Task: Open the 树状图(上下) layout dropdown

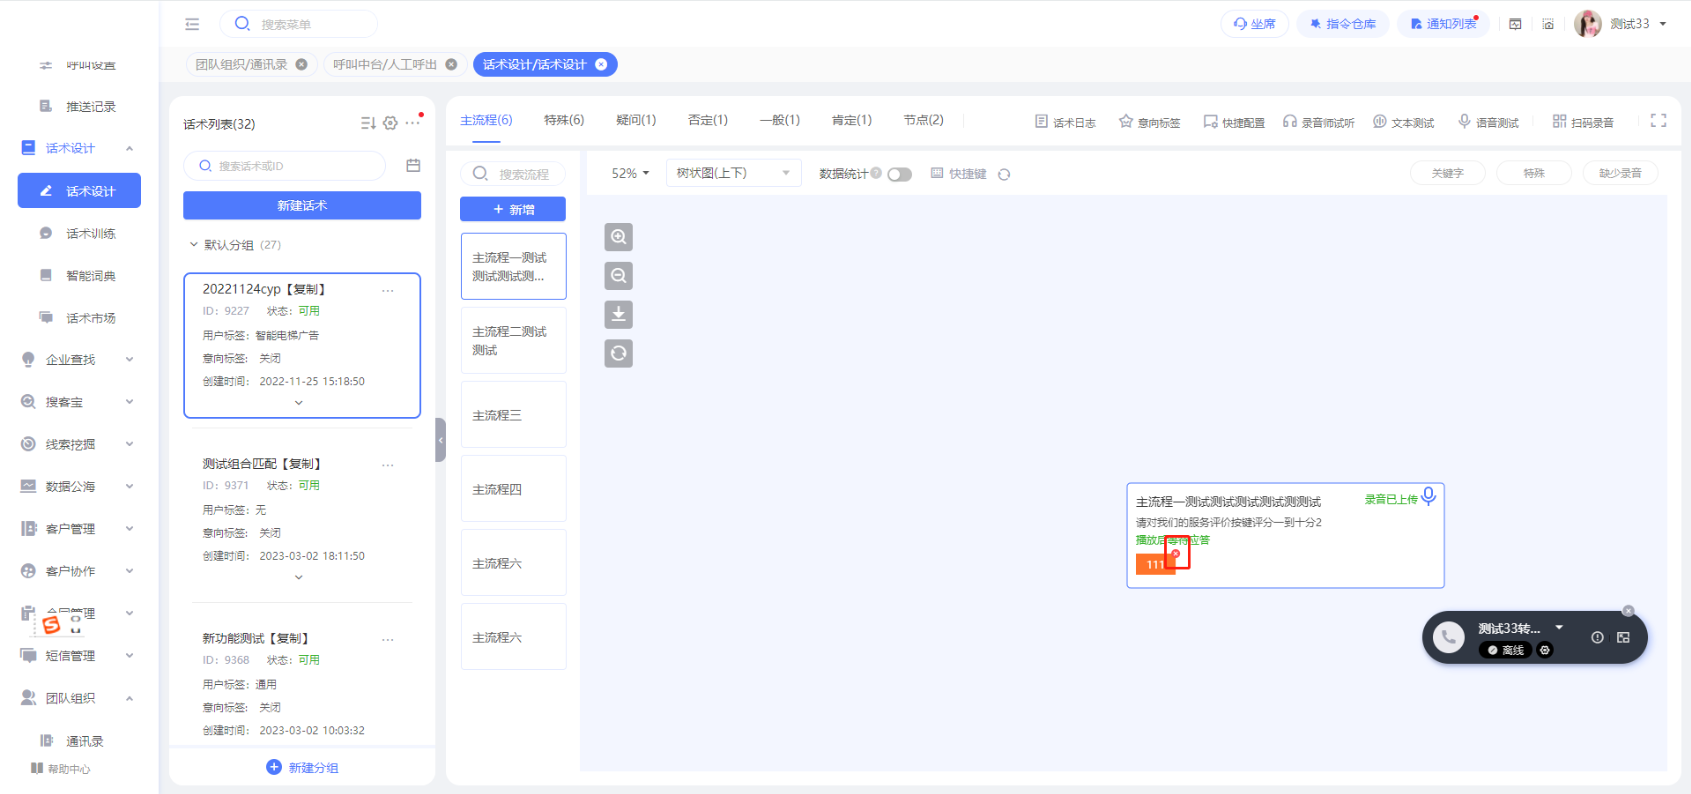Action: point(733,174)
